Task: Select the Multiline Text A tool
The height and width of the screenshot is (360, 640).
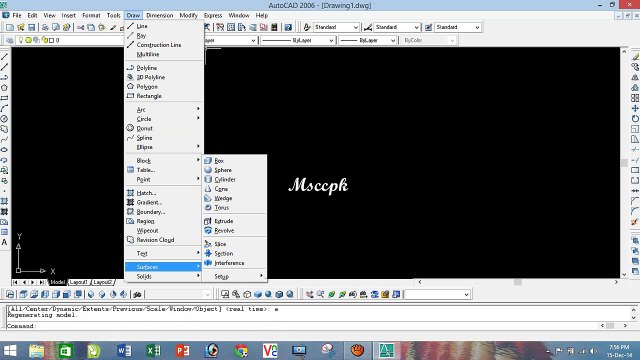Action: [4, 242]
